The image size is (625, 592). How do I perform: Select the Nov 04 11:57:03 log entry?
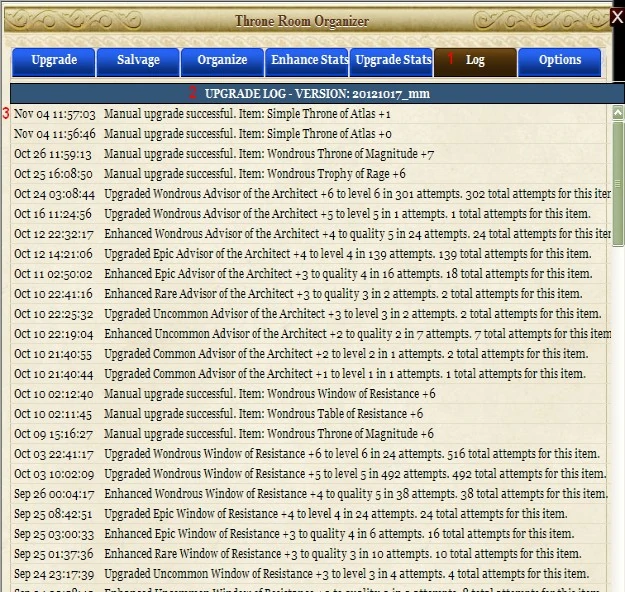coord(309,114)
